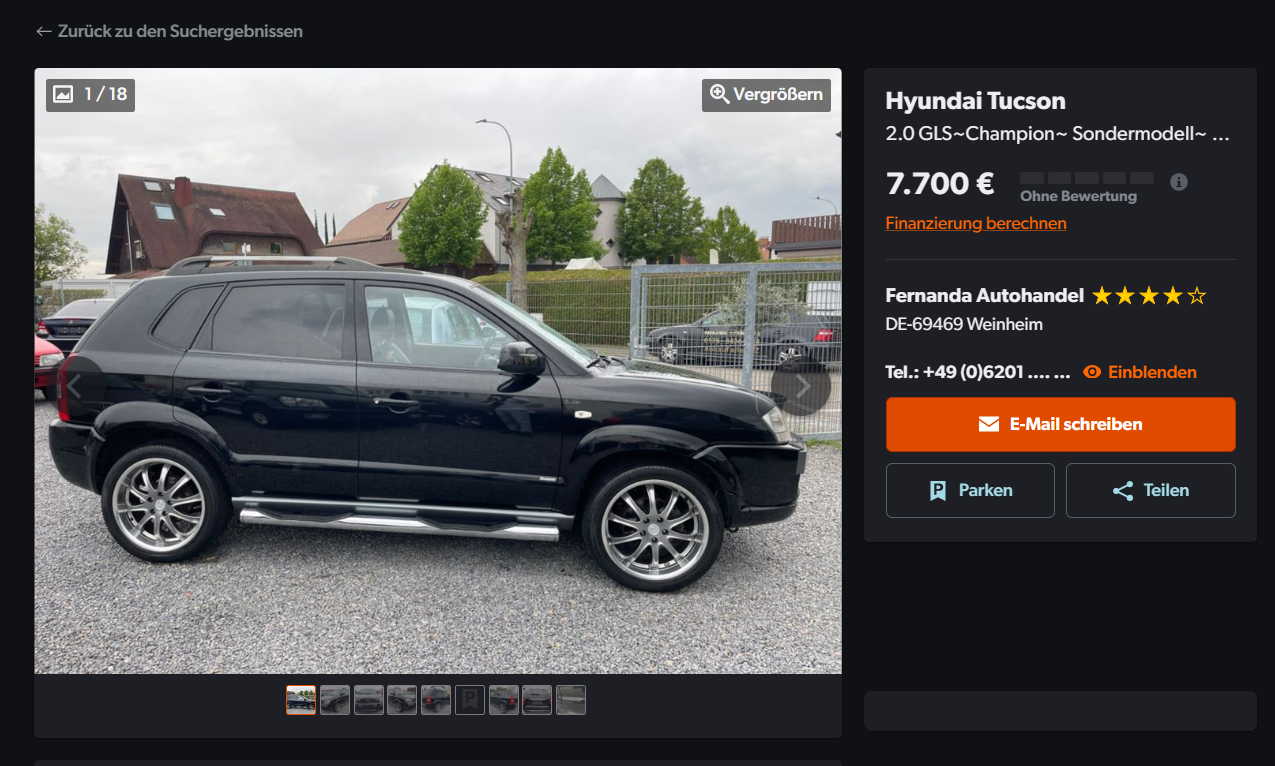This screenshot has height=766, width=1275.
Task: Click the info icon beside Ohne Bewertung
Action: pyautogui.click(x=1179, y=182)
